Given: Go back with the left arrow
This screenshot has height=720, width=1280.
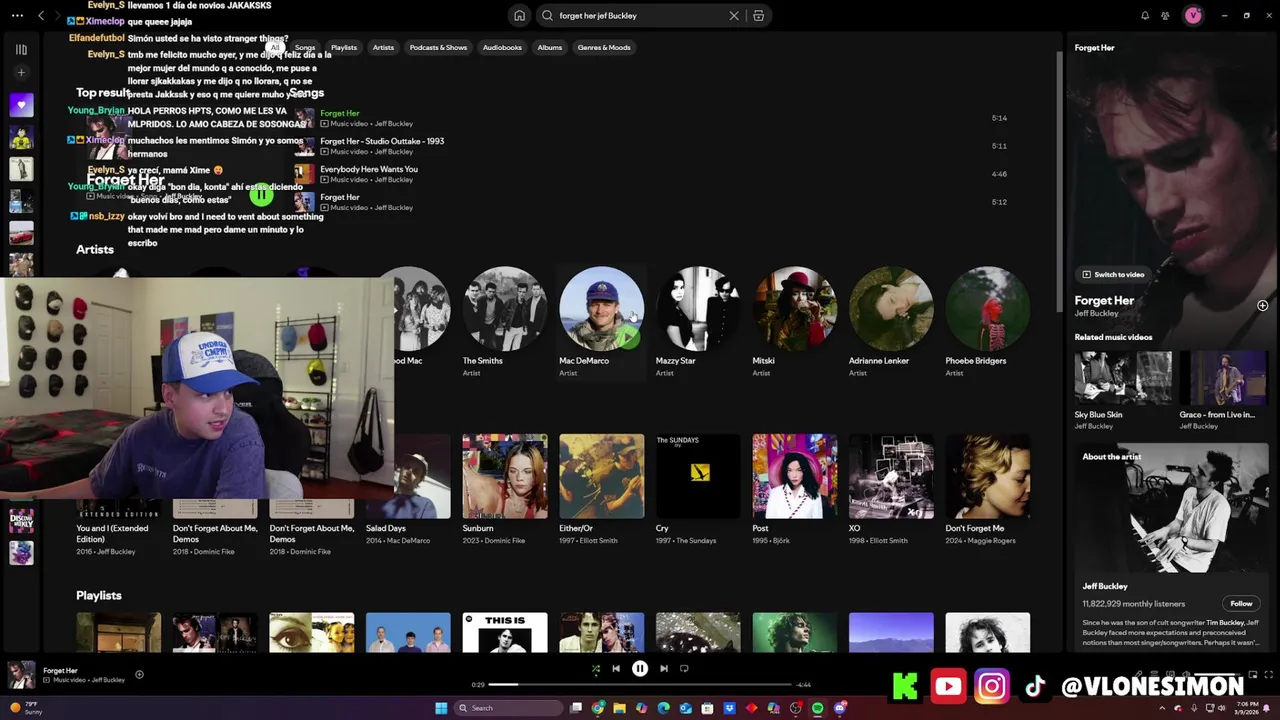Looking at the screenshot, I should click(41, 15).
